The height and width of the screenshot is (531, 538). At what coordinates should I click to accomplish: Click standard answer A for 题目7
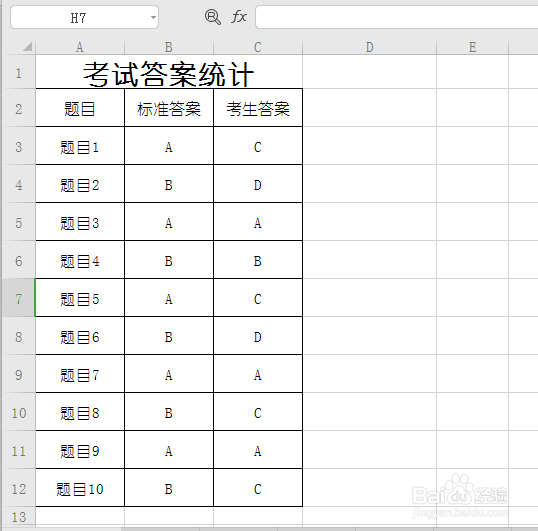click(169, 375)
